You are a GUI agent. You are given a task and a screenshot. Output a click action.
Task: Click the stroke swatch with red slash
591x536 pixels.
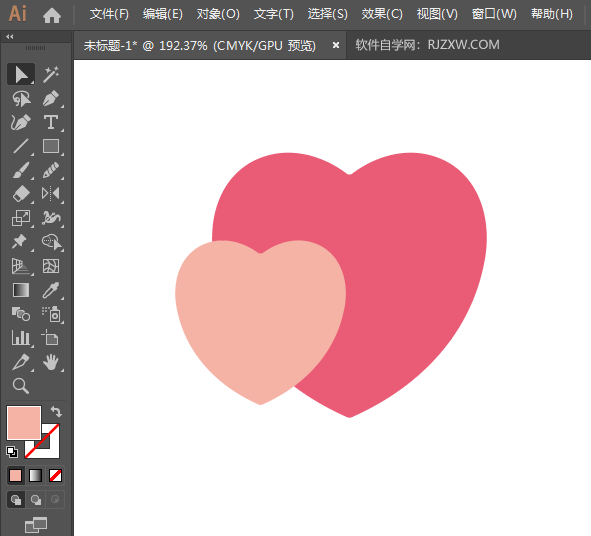point(51,449)
